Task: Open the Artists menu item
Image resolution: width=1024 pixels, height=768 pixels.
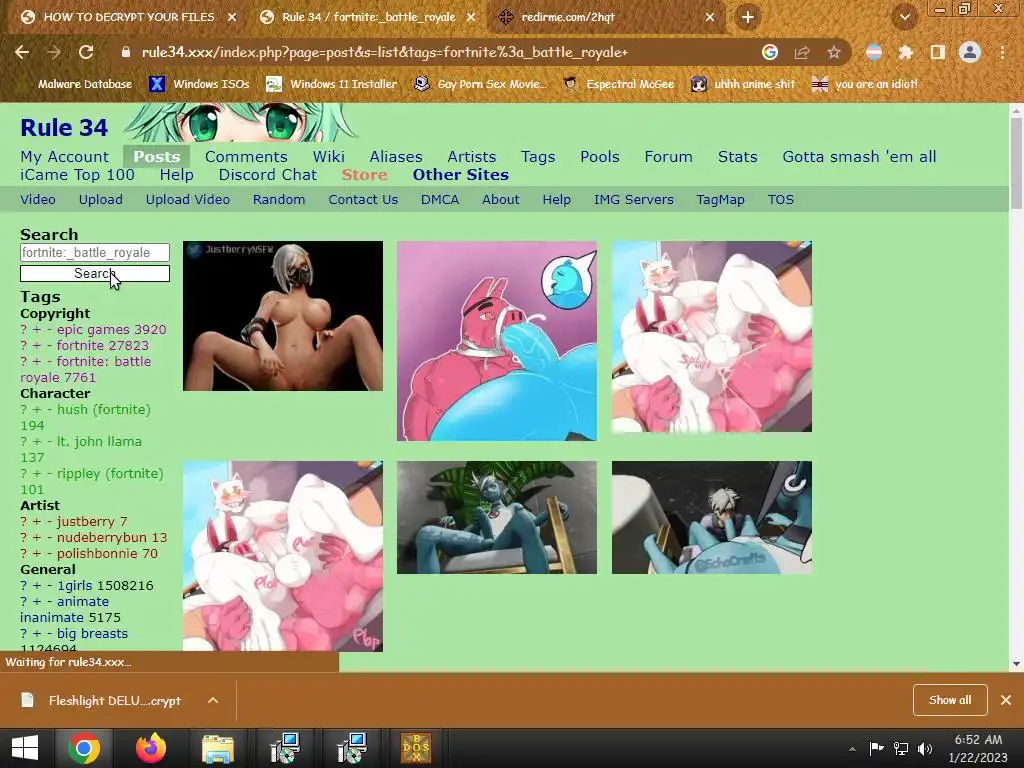Action: point(472,157)
